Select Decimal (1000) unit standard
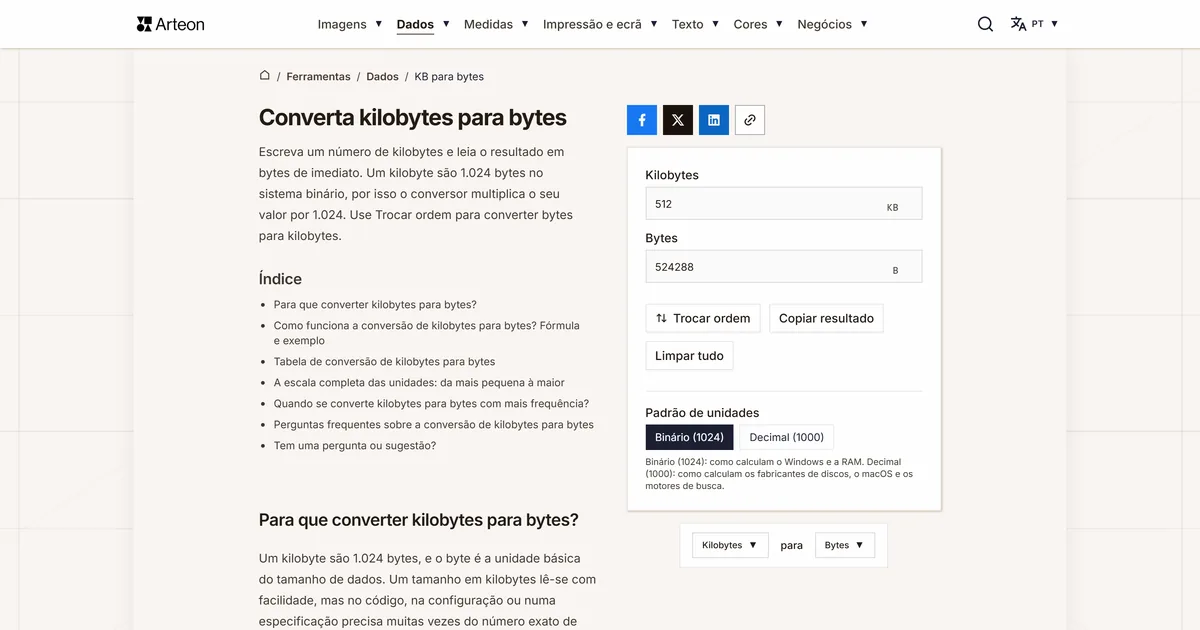 coord(787,437)
